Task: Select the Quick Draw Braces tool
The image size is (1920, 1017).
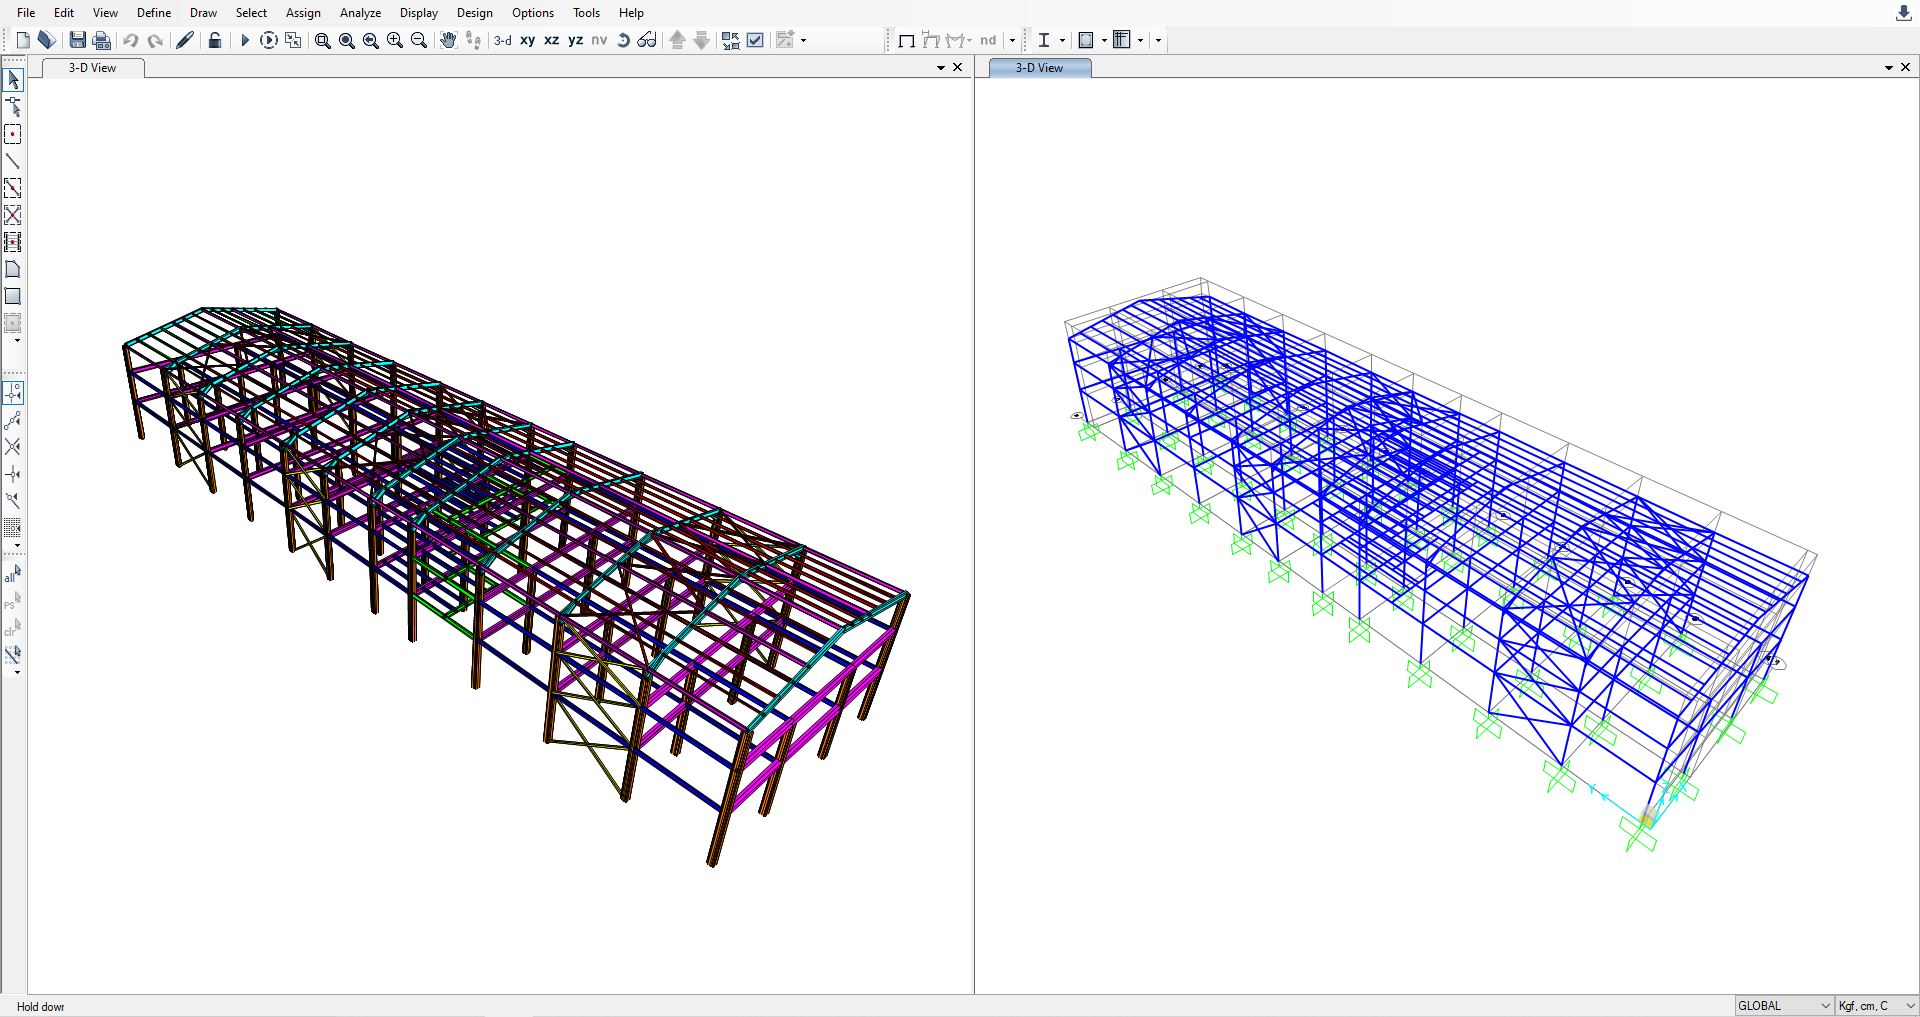Action: tap(13, 215)
